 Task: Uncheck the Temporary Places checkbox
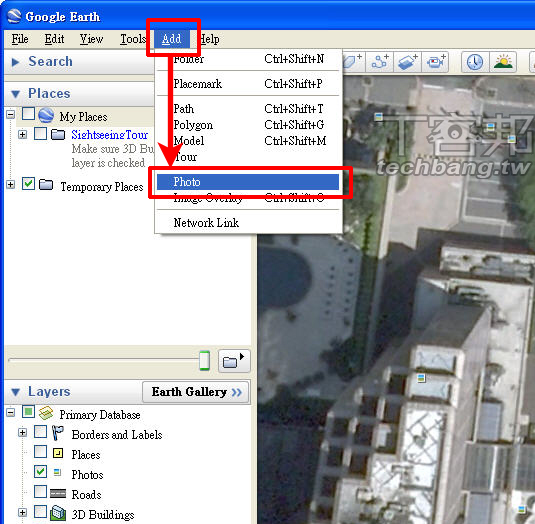pos(29,184)
